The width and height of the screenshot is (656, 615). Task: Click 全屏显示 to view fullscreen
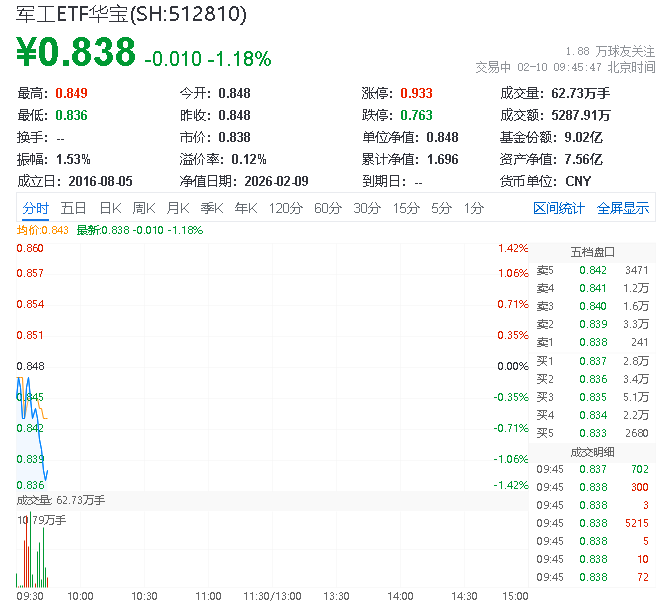click(x=622, y=208)
